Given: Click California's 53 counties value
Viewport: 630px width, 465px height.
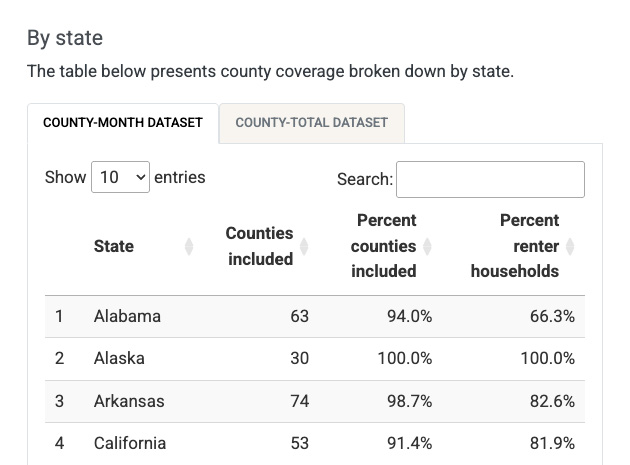Looking at the screenshot, I should click(299, 443).
